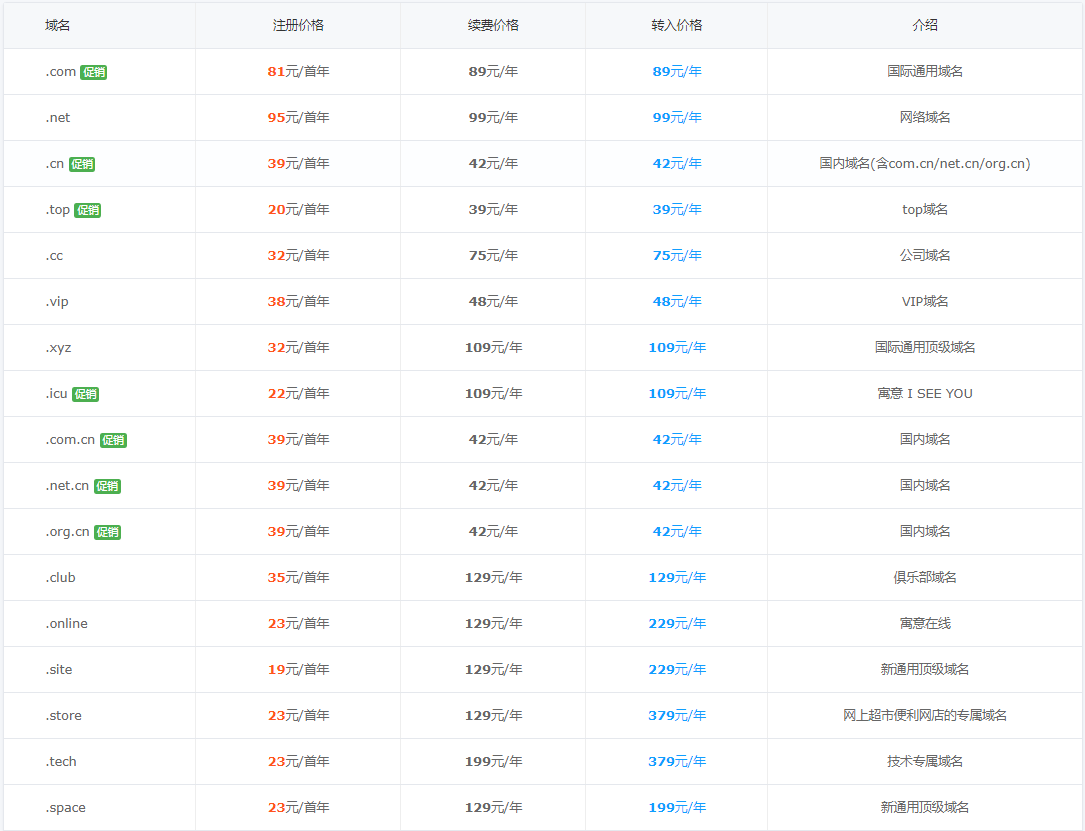Select the 199元/年 transfer price for .space

pyautogui.click(x=677, y=808)
